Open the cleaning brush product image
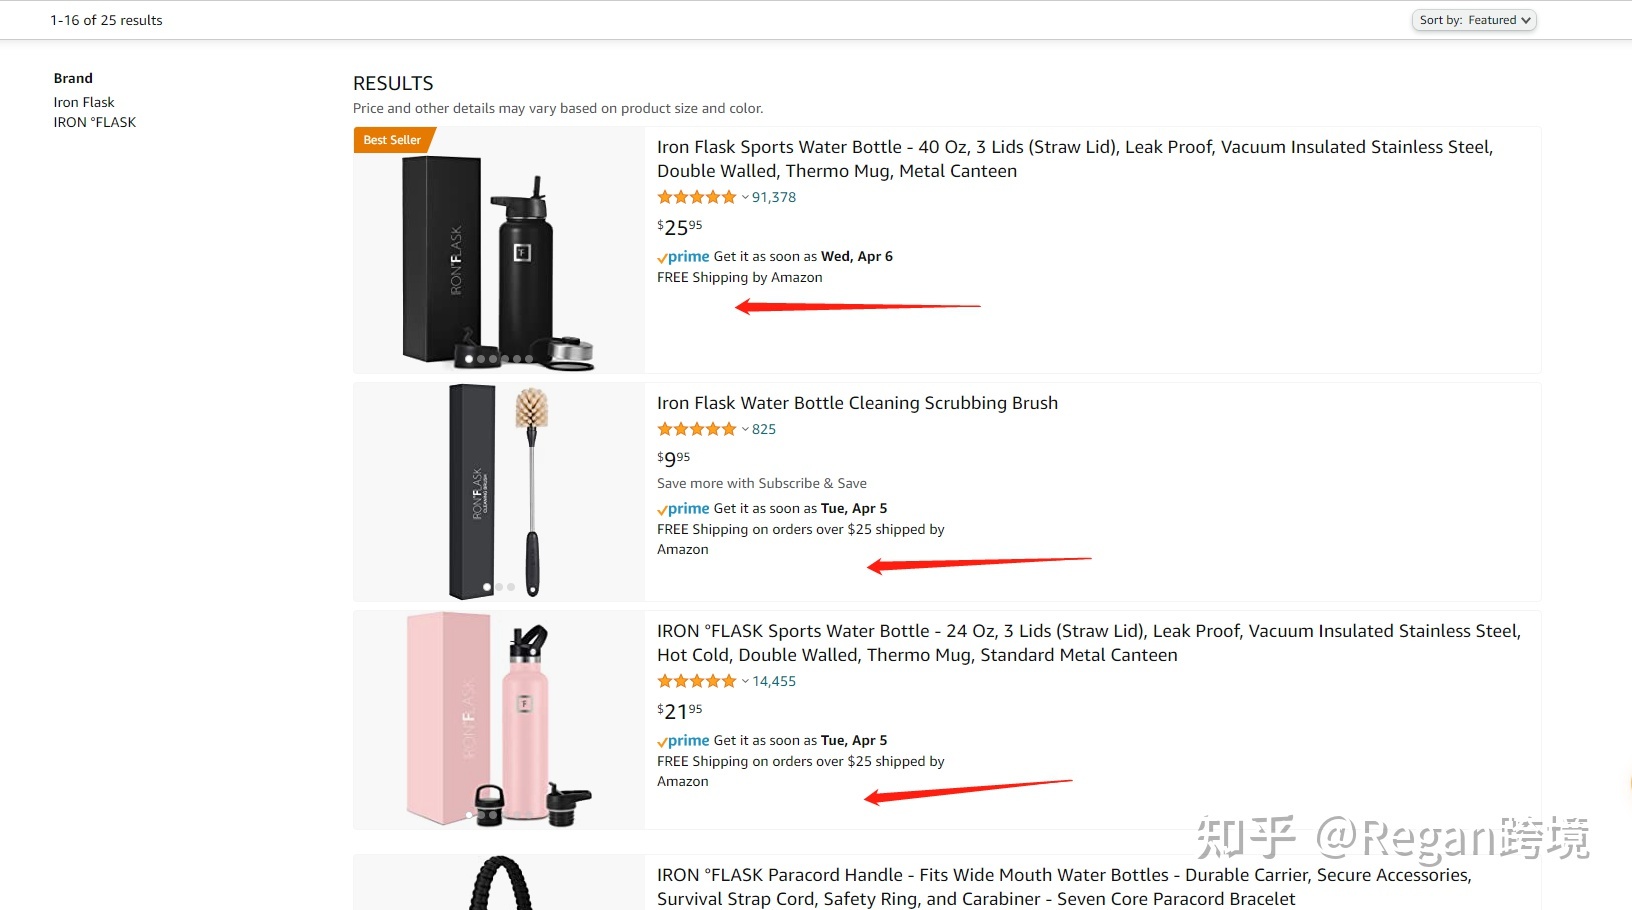The width and height of the screenshot is (1632, 910). [498, 491]
